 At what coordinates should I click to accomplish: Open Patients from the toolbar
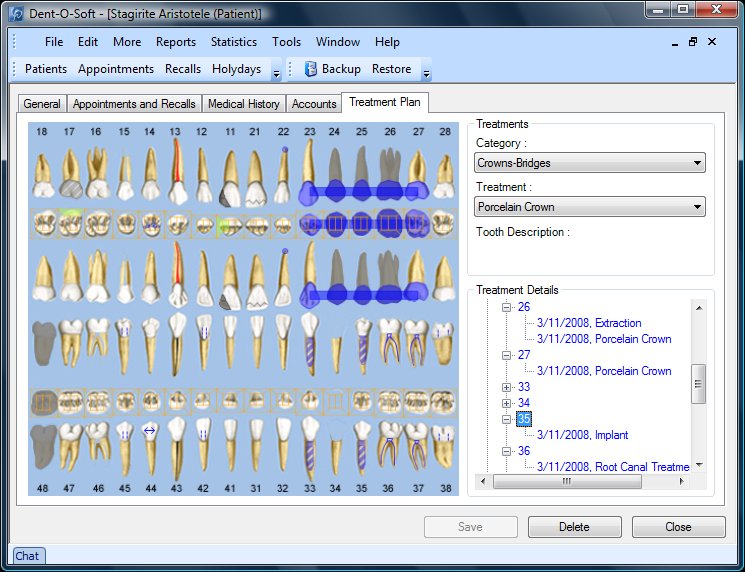(46, 69)
